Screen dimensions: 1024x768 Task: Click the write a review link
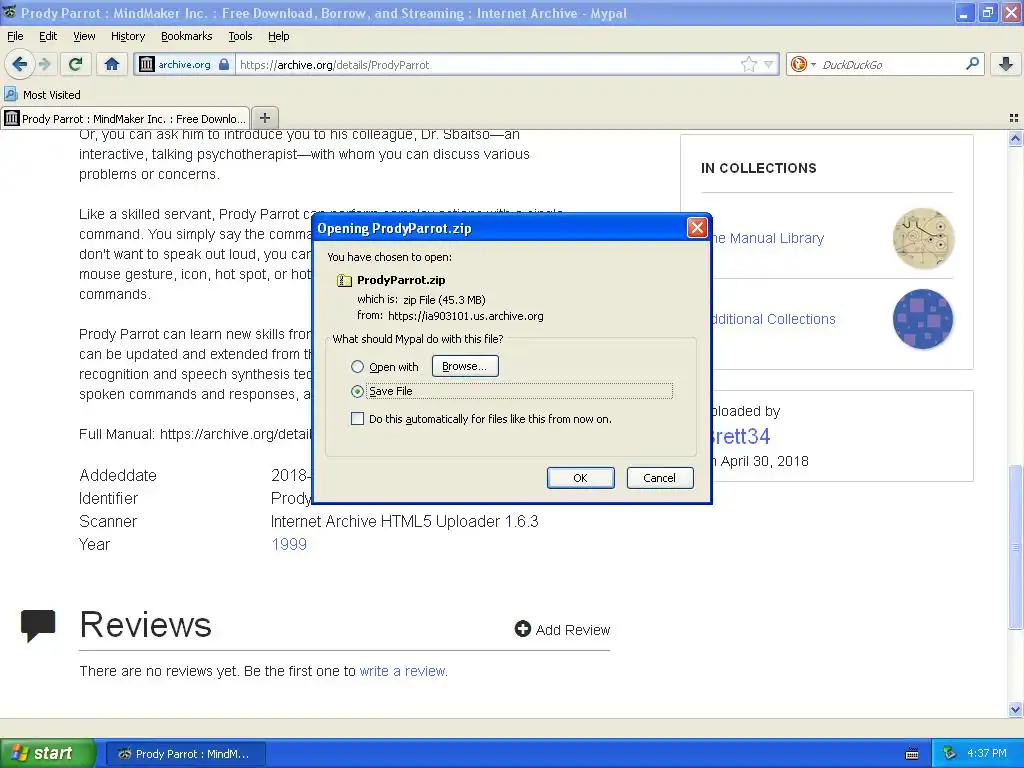coord(404,671)
